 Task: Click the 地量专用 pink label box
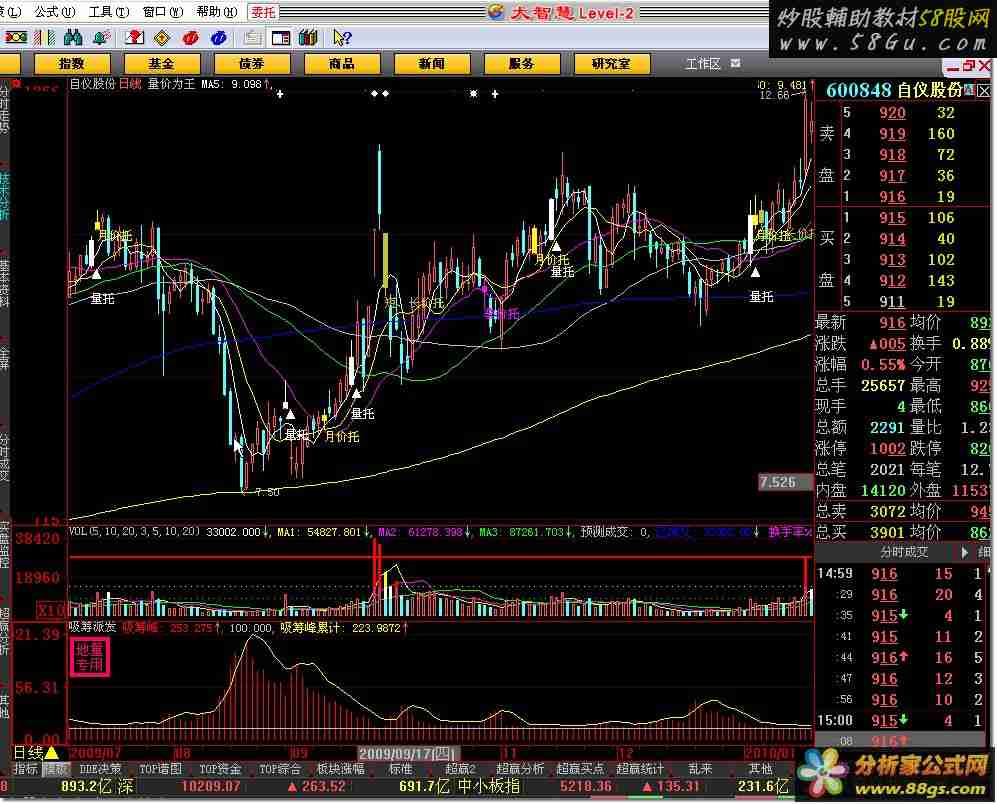point(90,657)
